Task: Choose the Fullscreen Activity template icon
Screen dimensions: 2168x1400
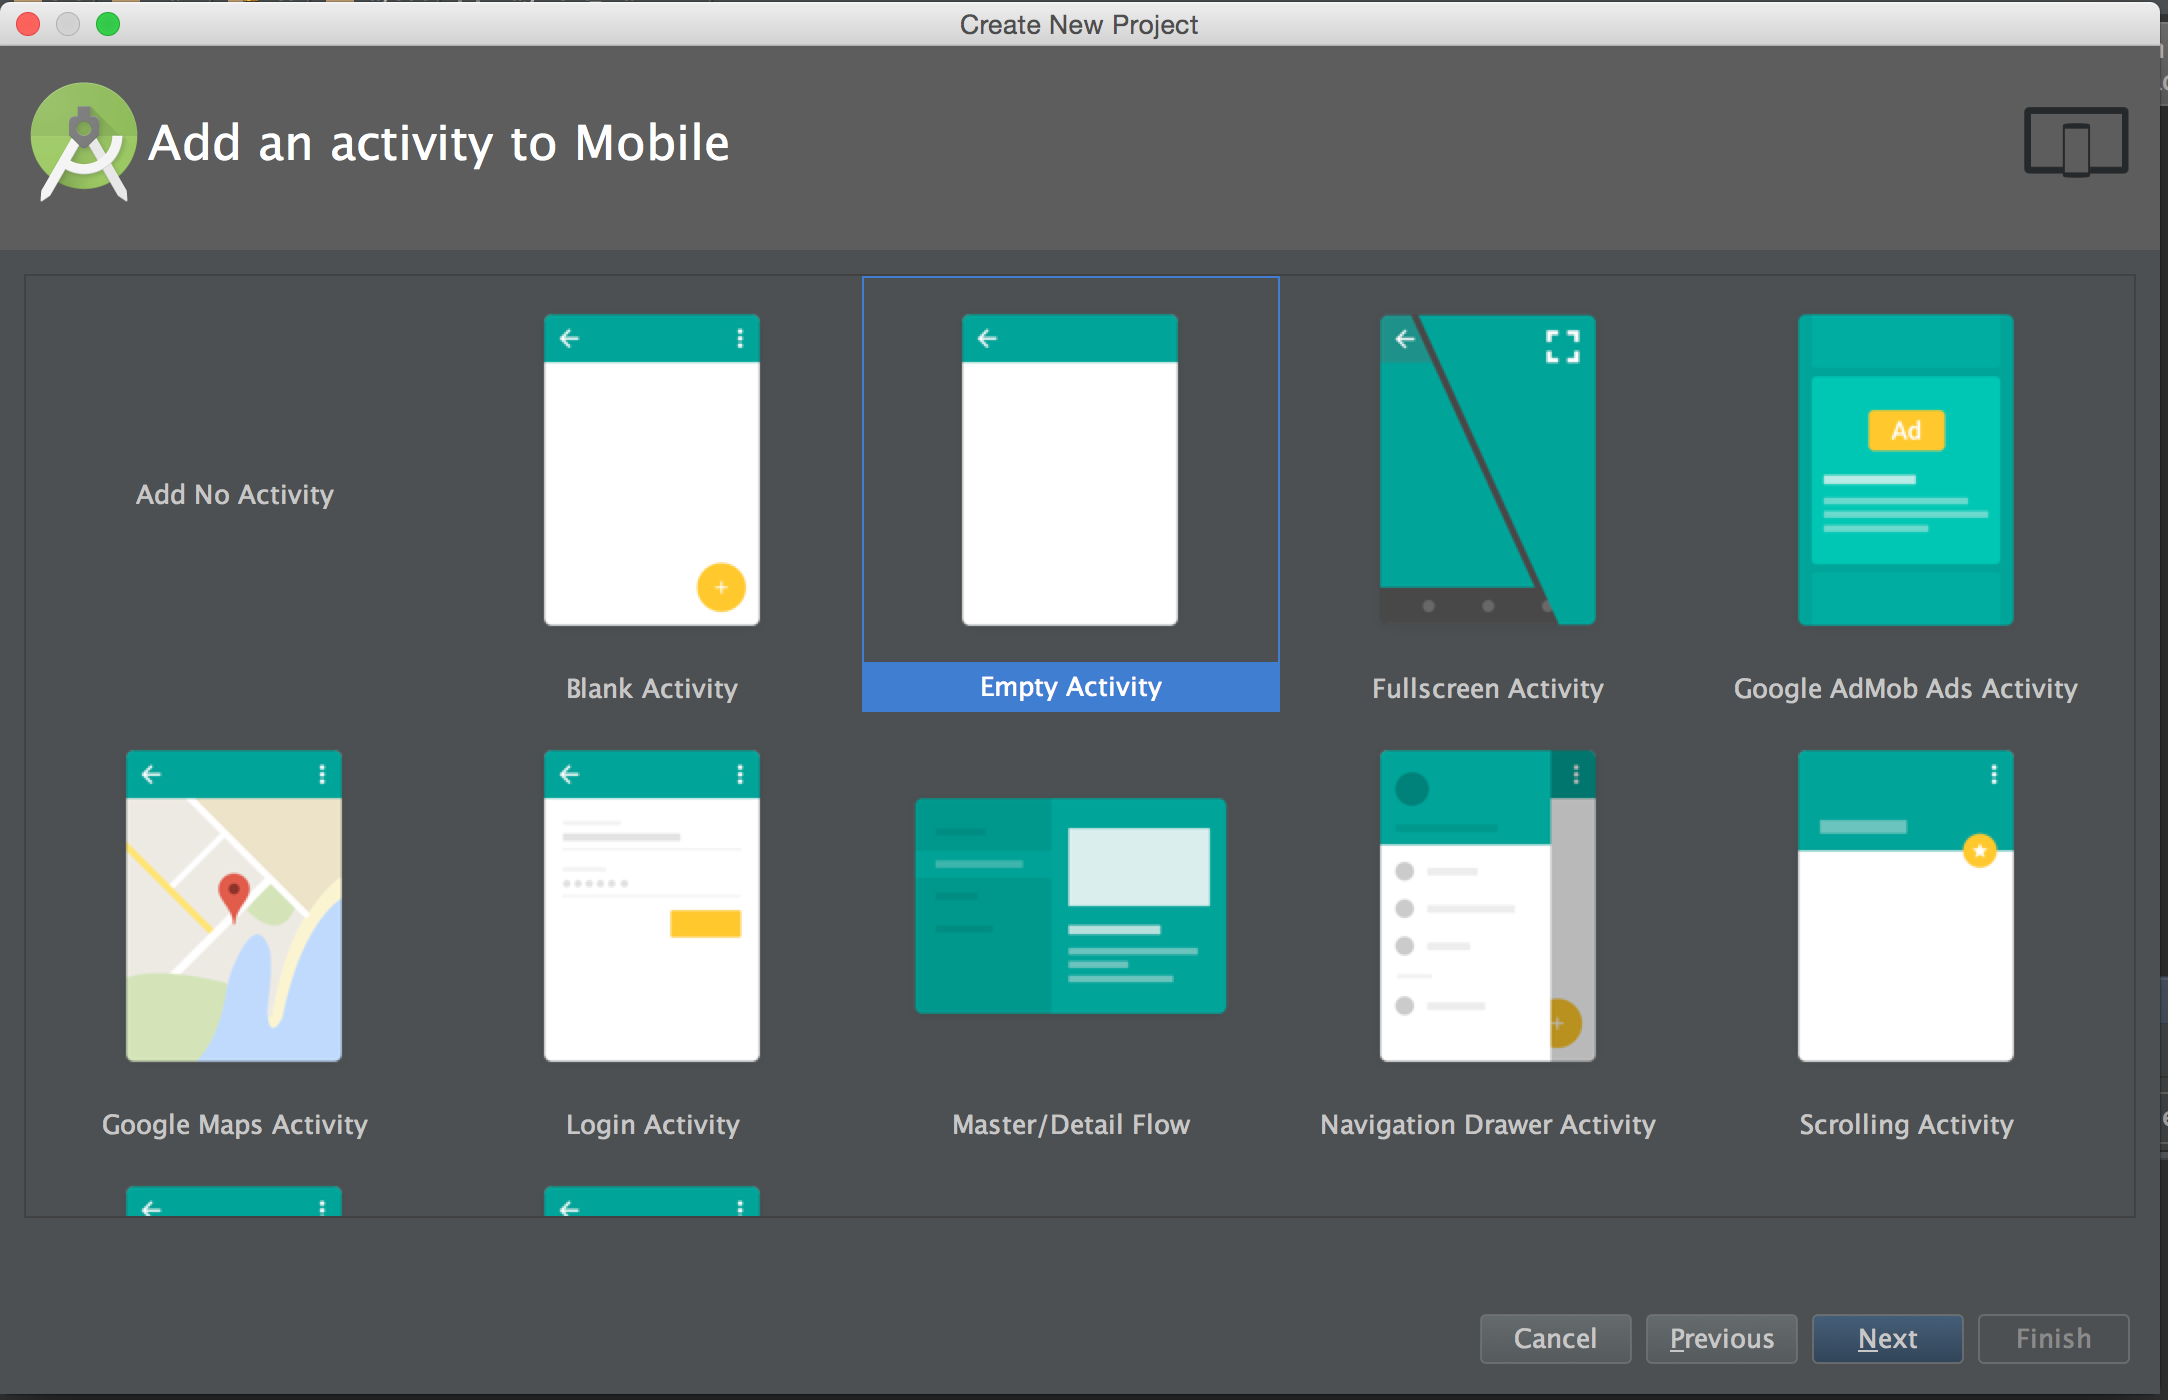Action: (1487, 470)
